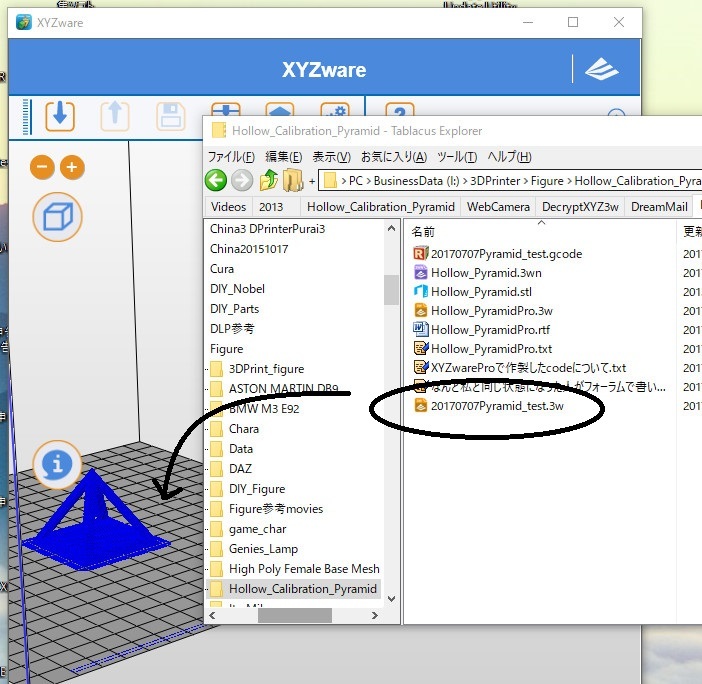The width and height of the screenshot is (702, 684).
Task: Select the Figure folder in tree
Action: coord(227,349)
